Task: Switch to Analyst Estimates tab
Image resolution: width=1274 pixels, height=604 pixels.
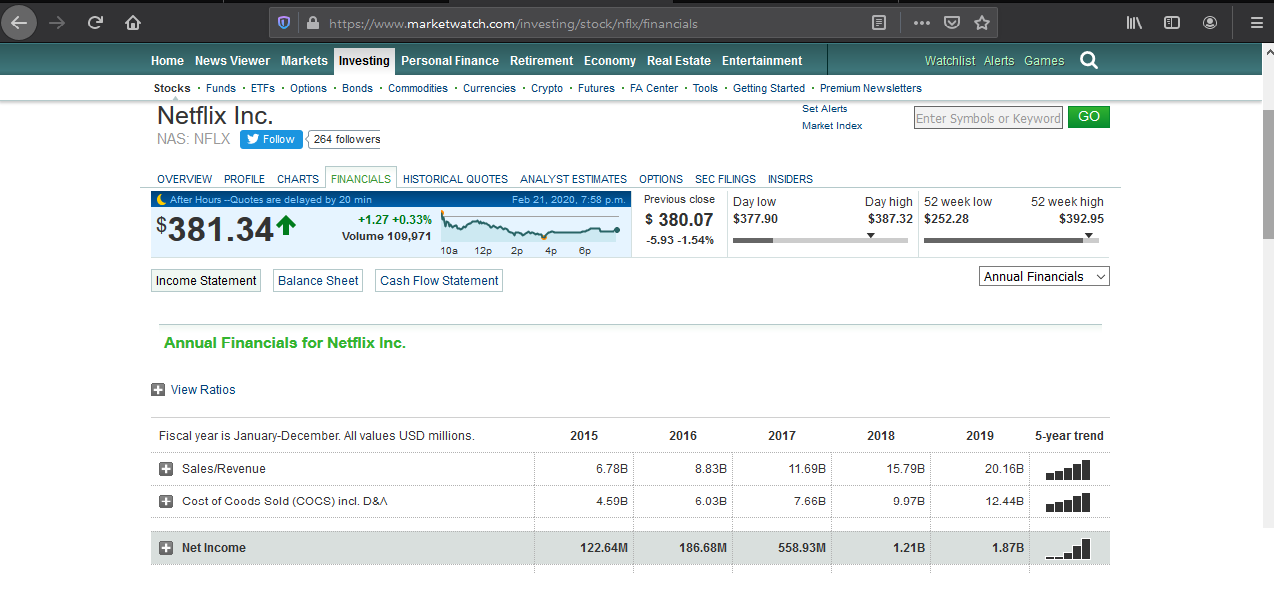Action: click(x=573, y=180)
